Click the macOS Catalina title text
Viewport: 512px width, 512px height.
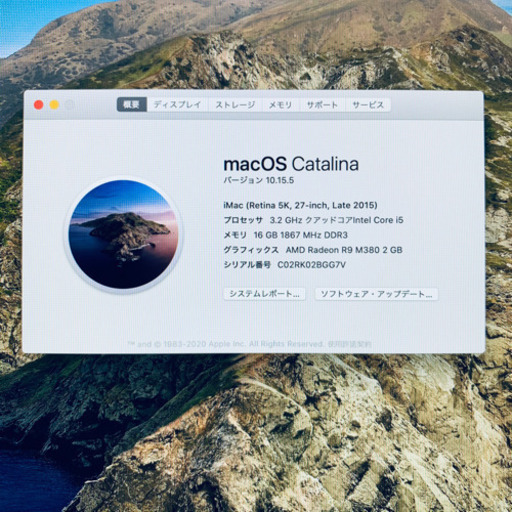(x=291, y=164)
